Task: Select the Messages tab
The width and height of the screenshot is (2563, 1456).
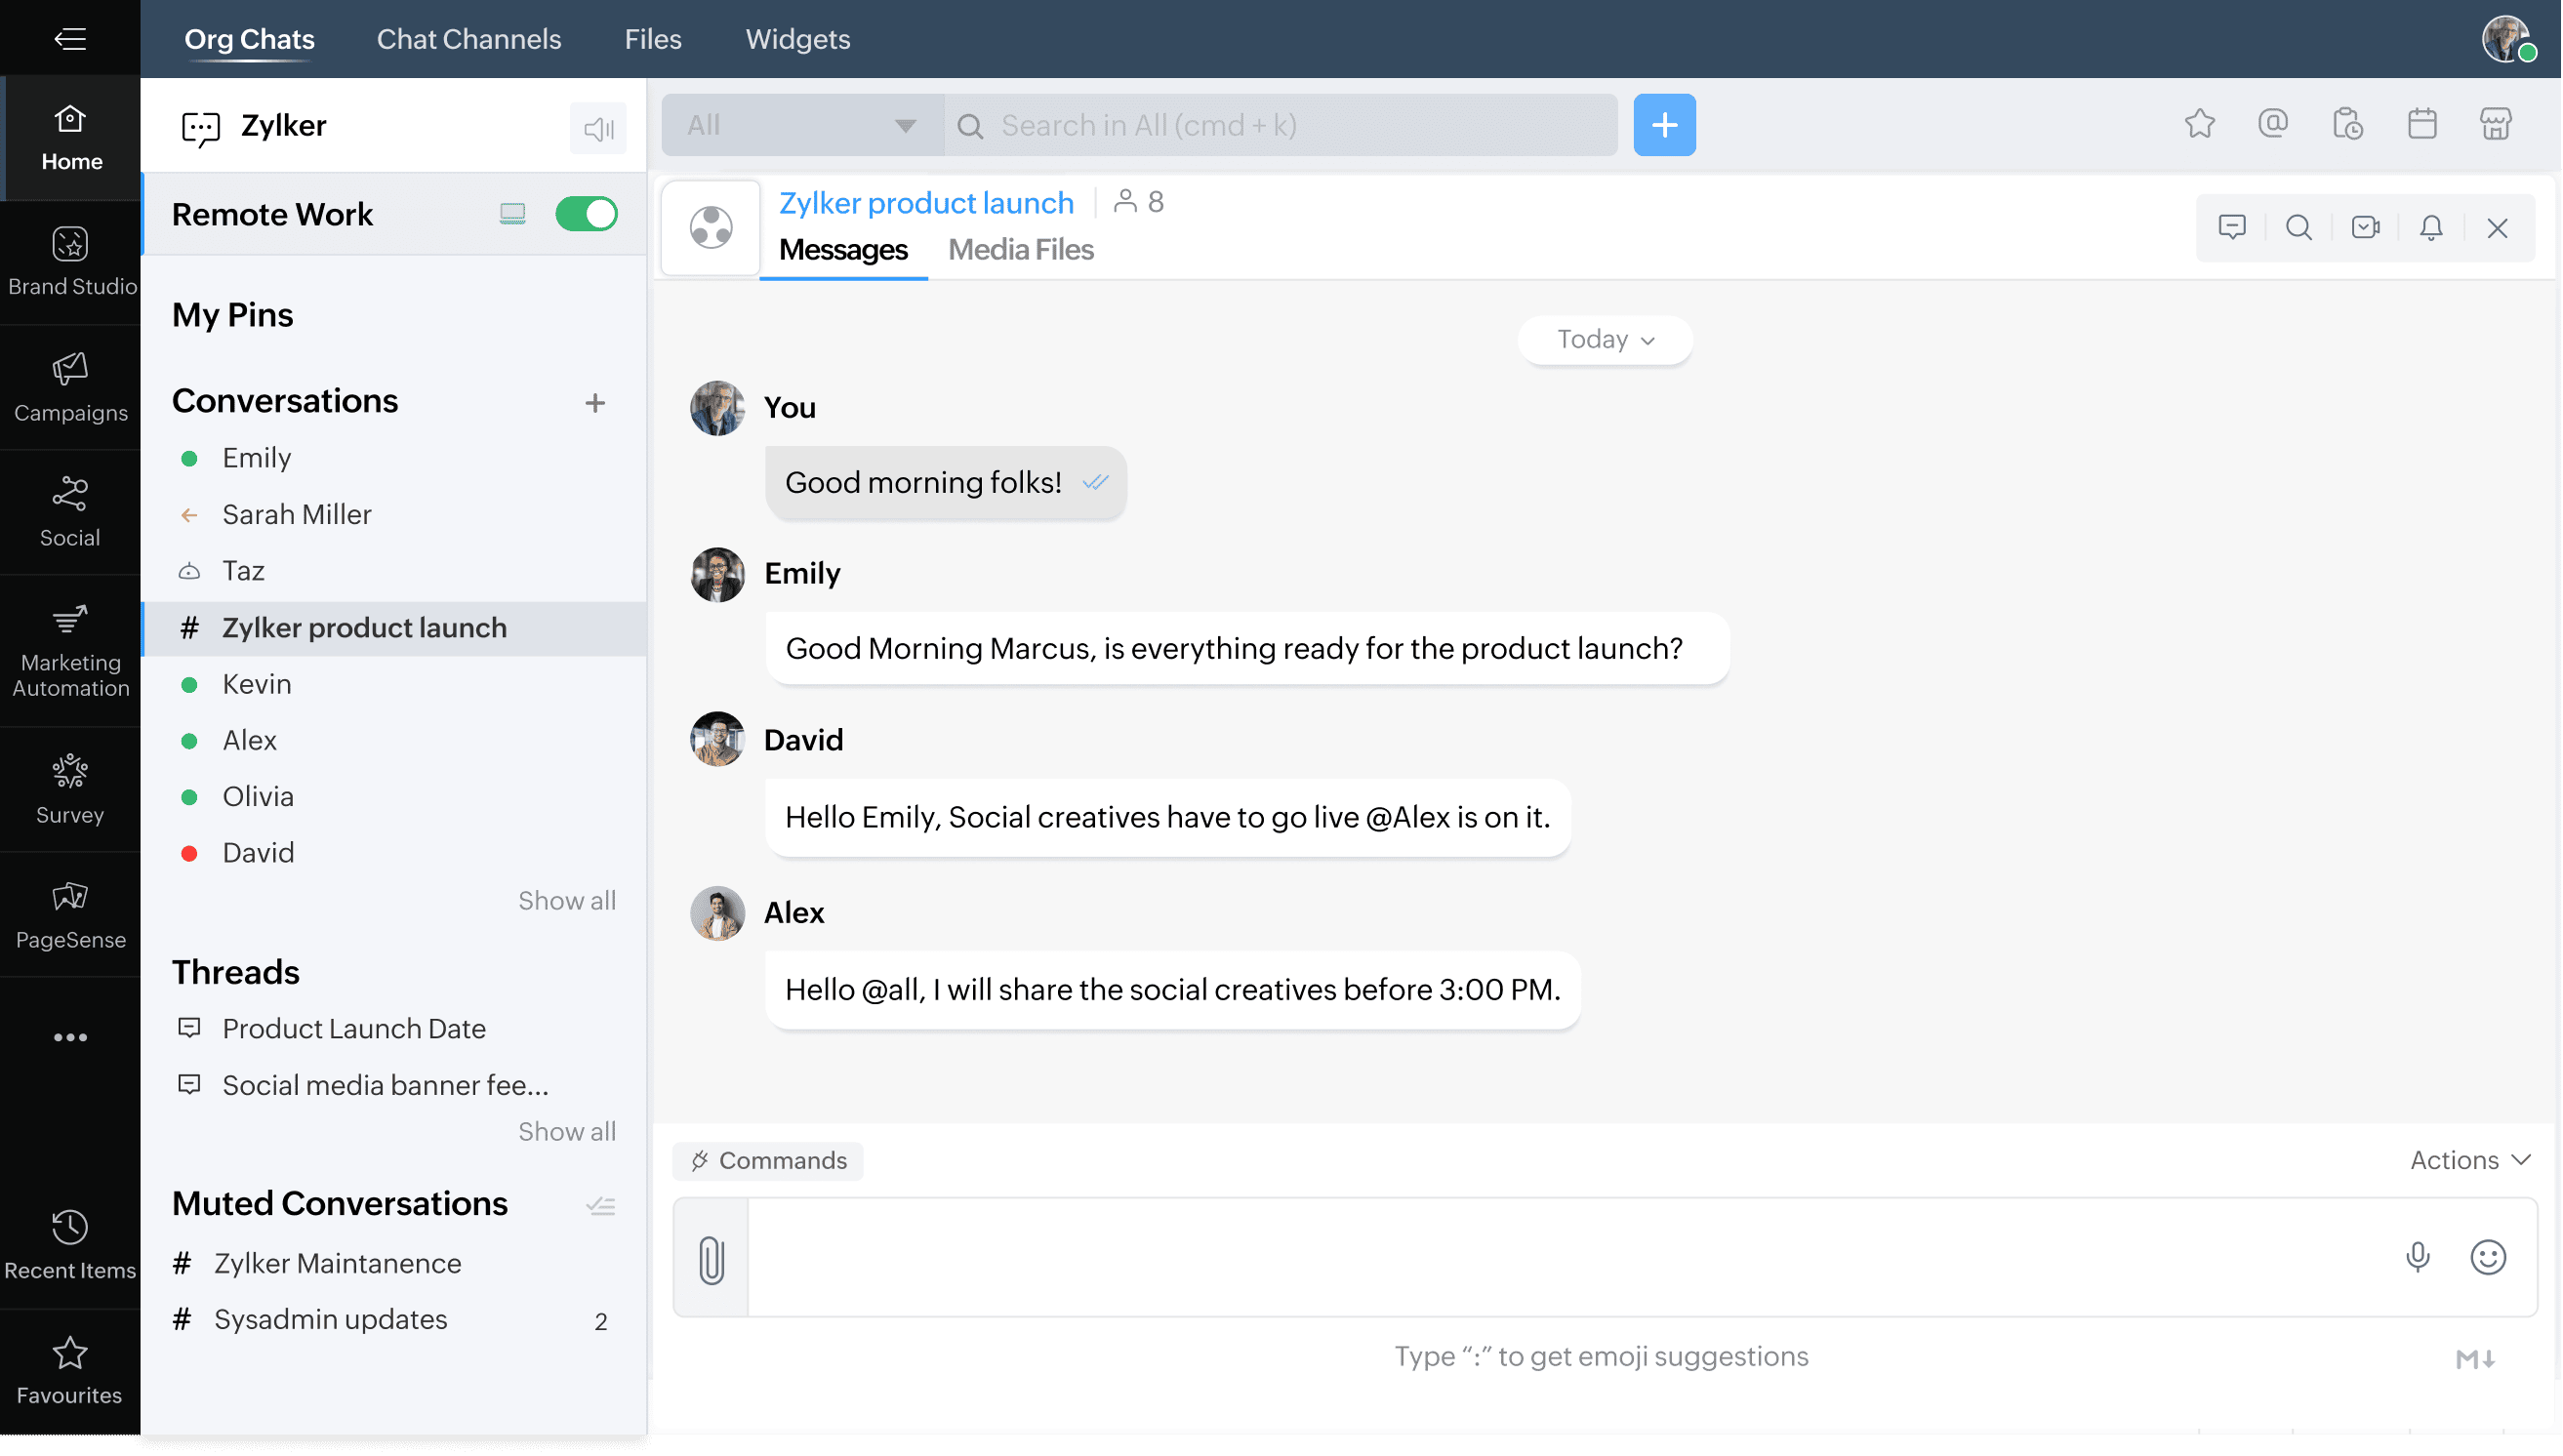Action: click(843, 250)
